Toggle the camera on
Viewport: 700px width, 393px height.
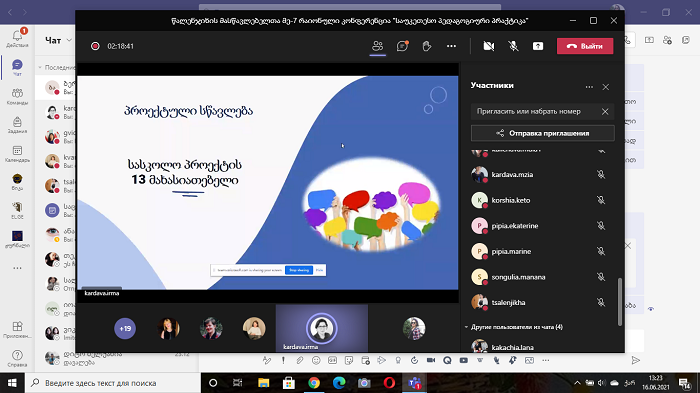489,46
